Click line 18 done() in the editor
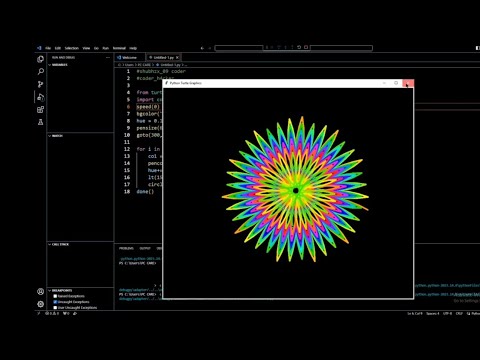This screenshot has height=360, width=480. click(145, 192)
